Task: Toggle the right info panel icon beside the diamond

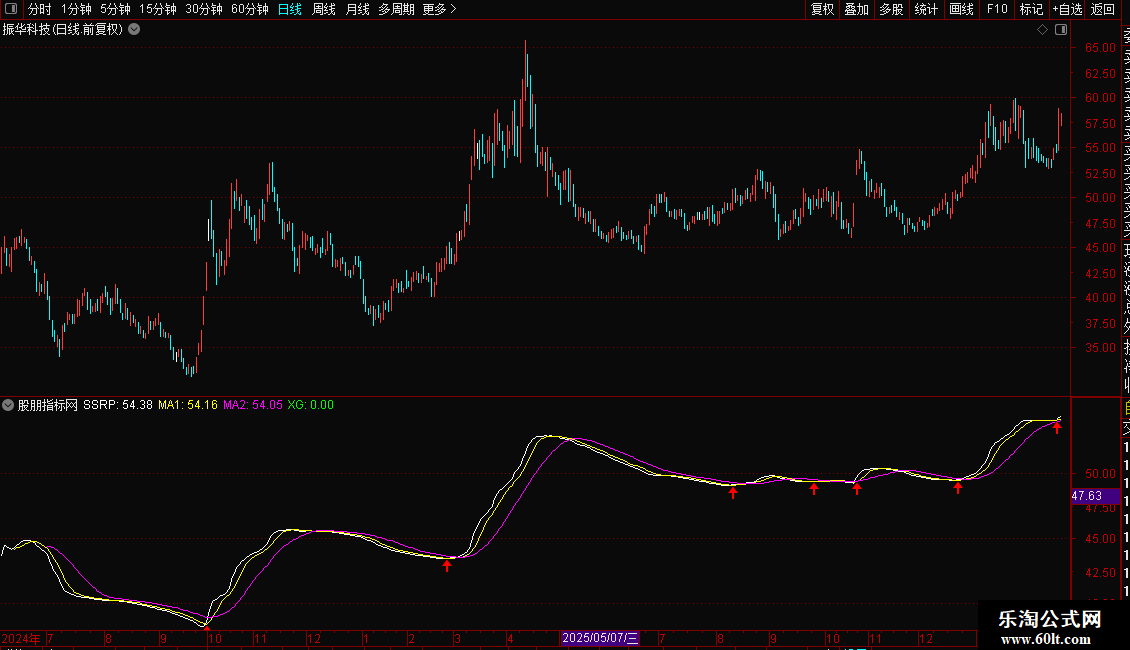Action: (x=1061, y=30)
